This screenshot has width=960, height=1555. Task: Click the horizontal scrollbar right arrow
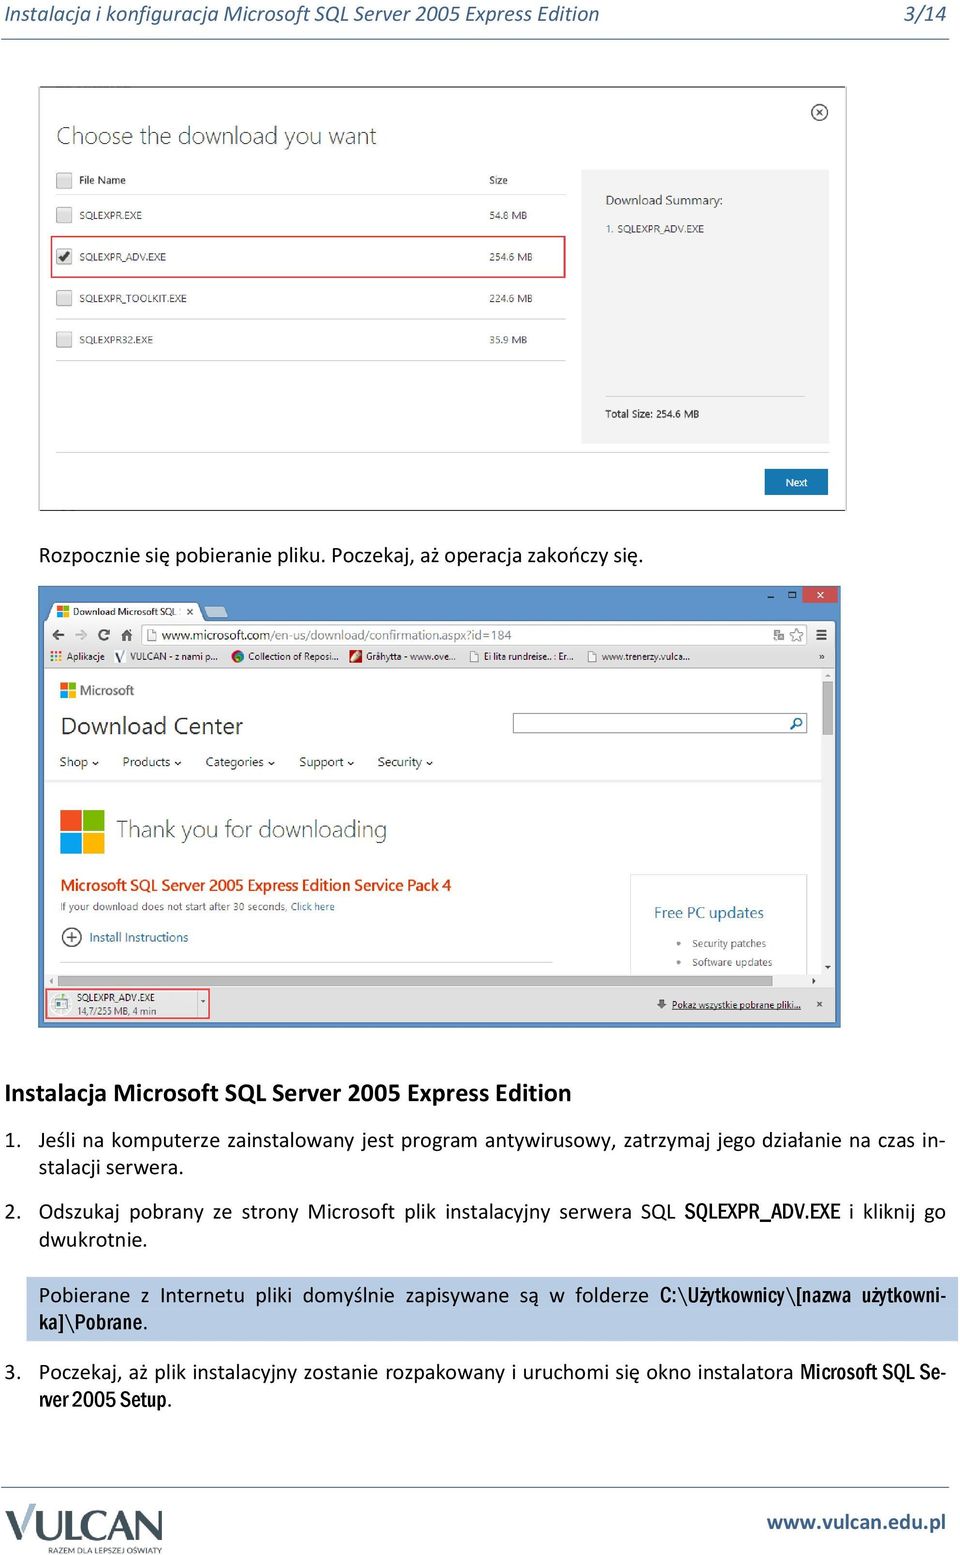click(x=815, y=981)
